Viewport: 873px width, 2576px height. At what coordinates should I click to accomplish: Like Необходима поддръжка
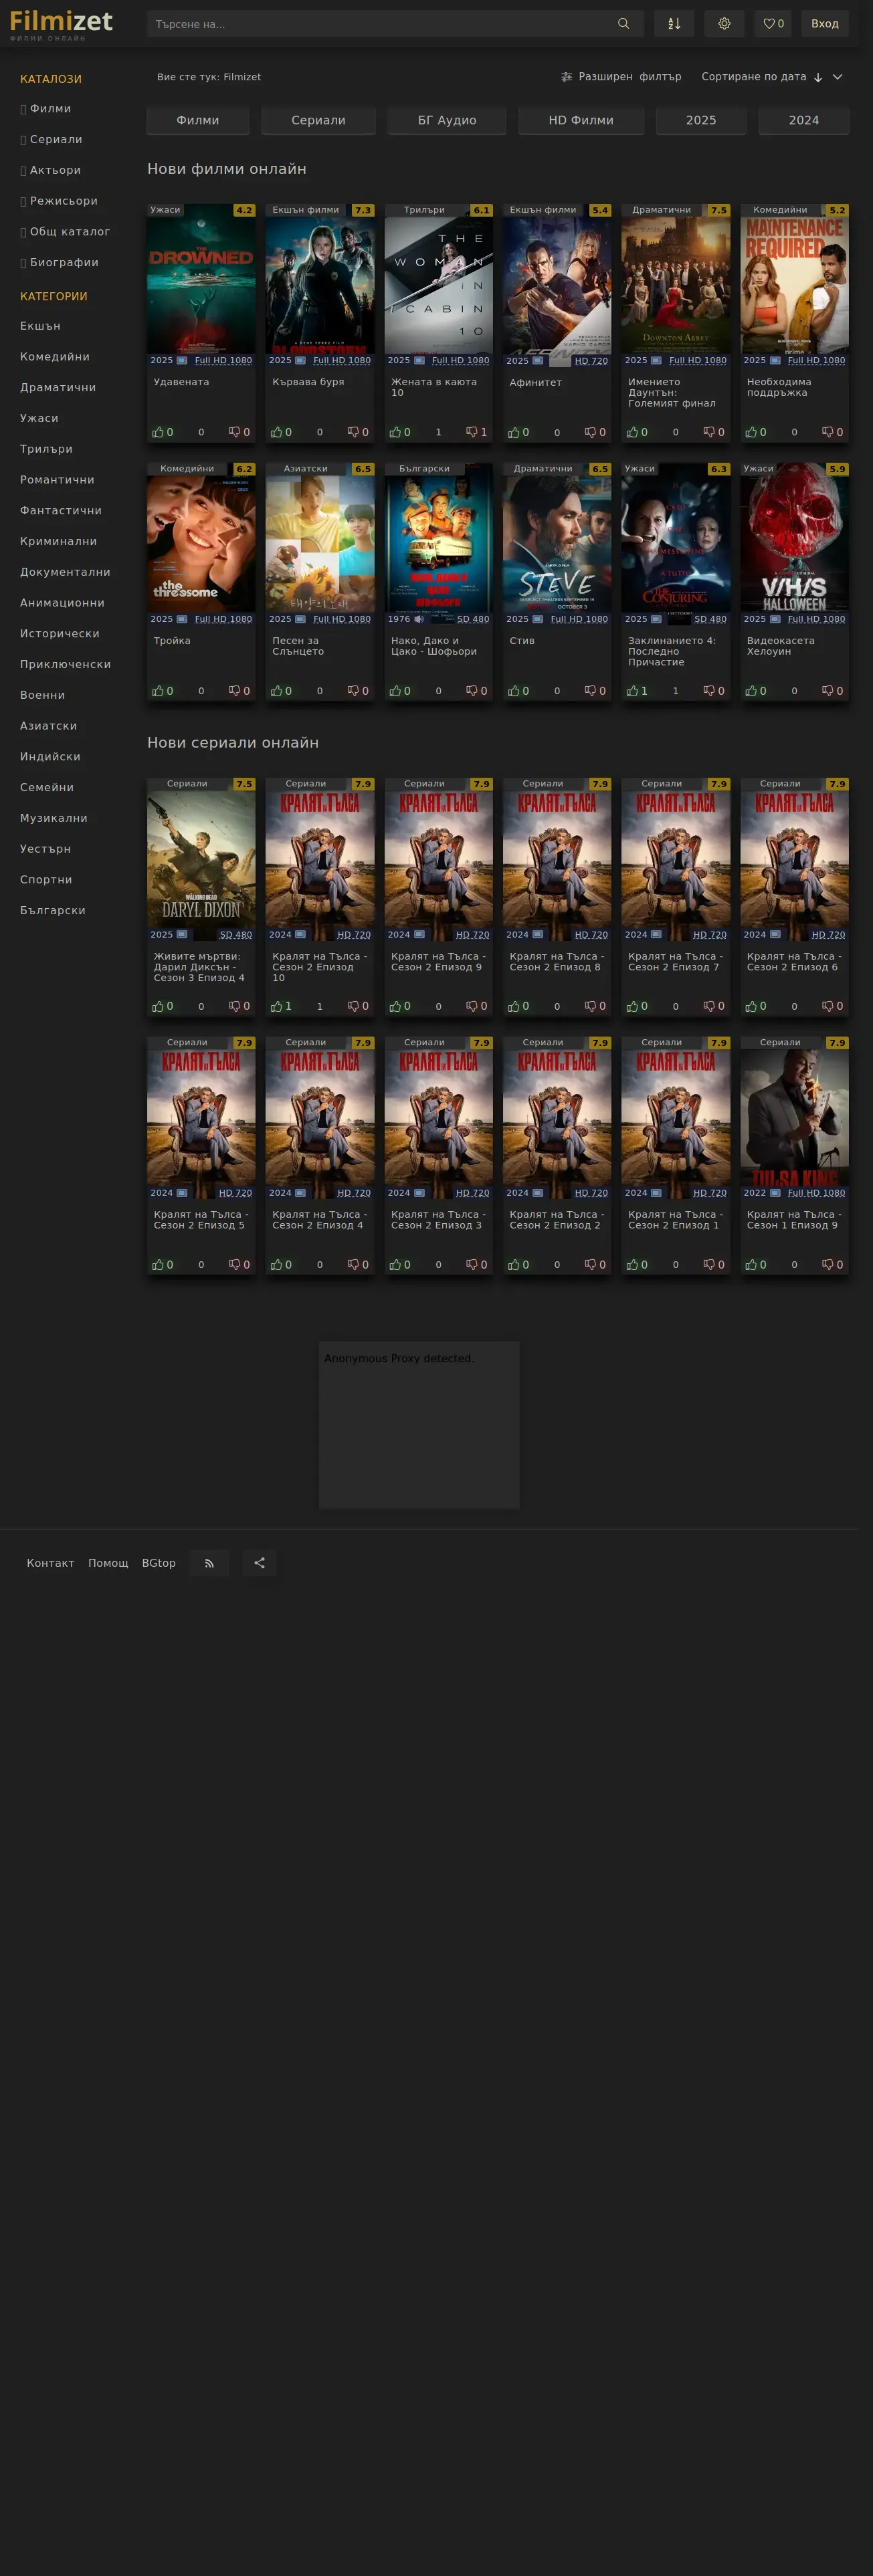756,432
